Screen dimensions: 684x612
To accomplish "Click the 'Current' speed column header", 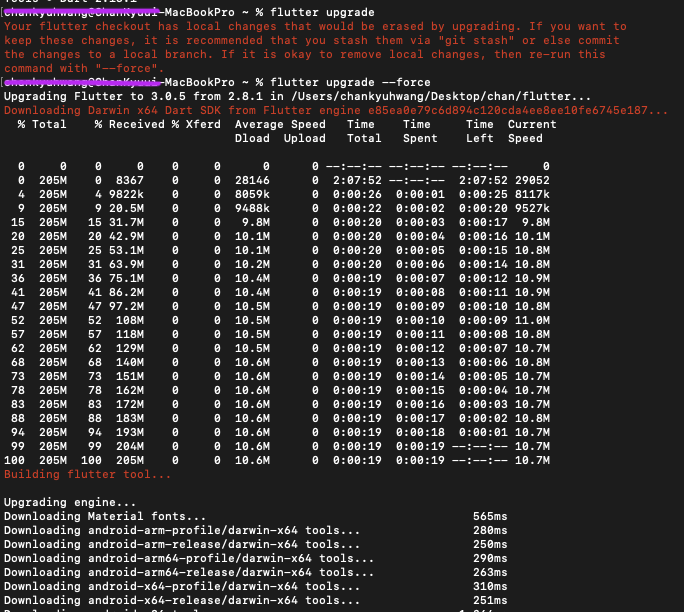I will tap(532, 124).
